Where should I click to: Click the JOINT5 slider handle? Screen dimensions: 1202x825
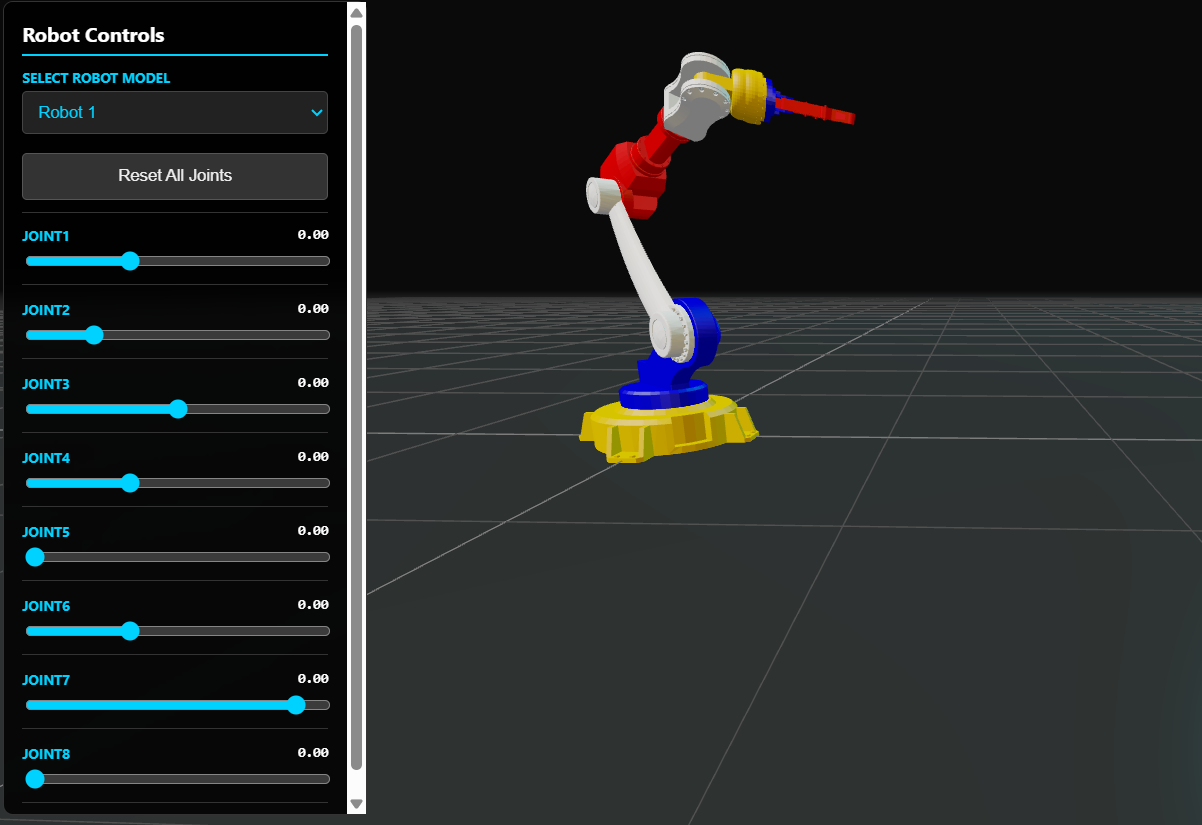coord(35,557)
